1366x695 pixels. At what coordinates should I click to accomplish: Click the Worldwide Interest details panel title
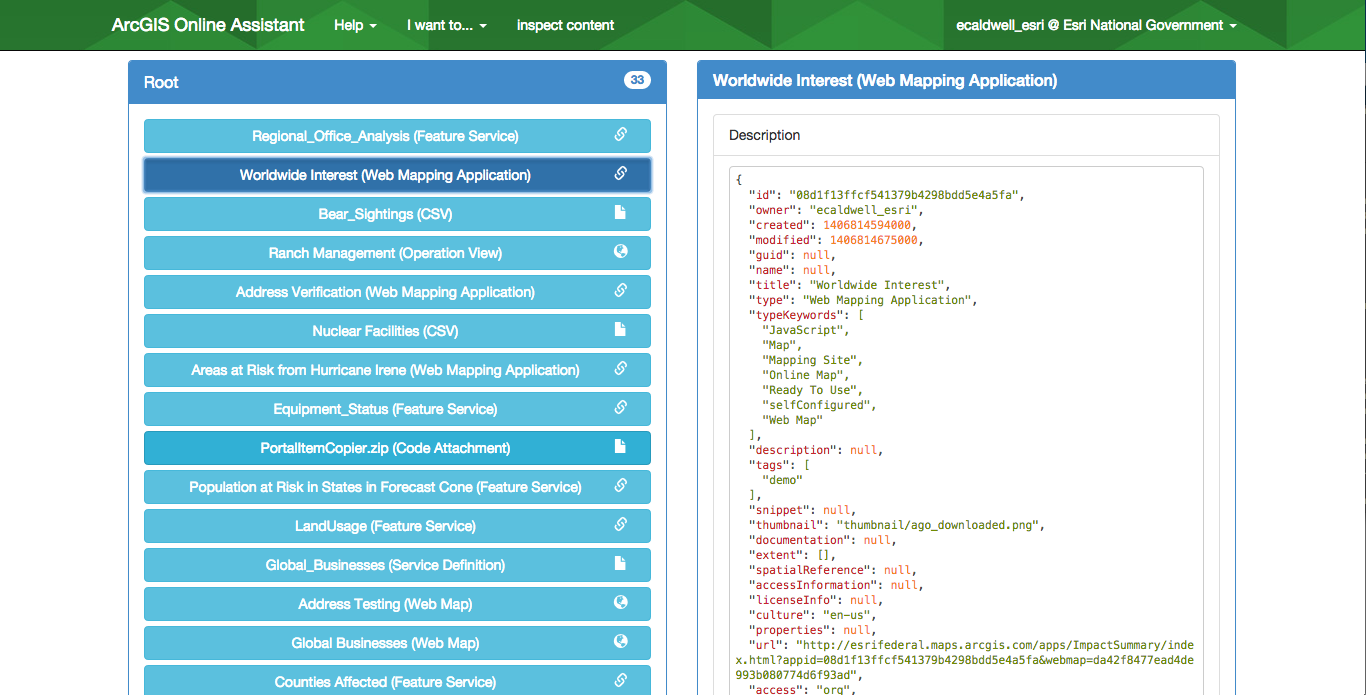[x=885, y=80]
